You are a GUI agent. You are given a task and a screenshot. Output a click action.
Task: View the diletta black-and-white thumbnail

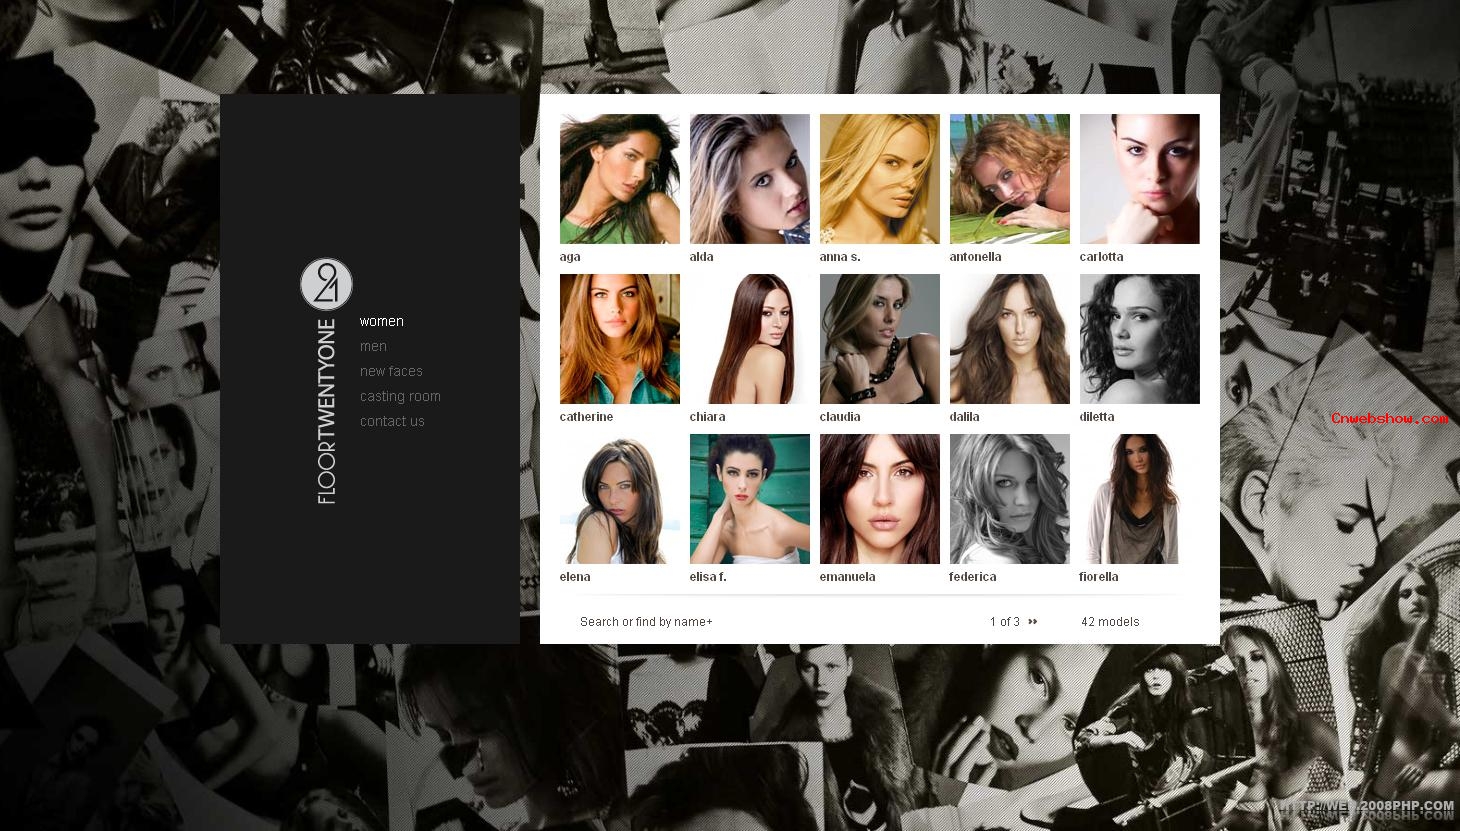1139,339
